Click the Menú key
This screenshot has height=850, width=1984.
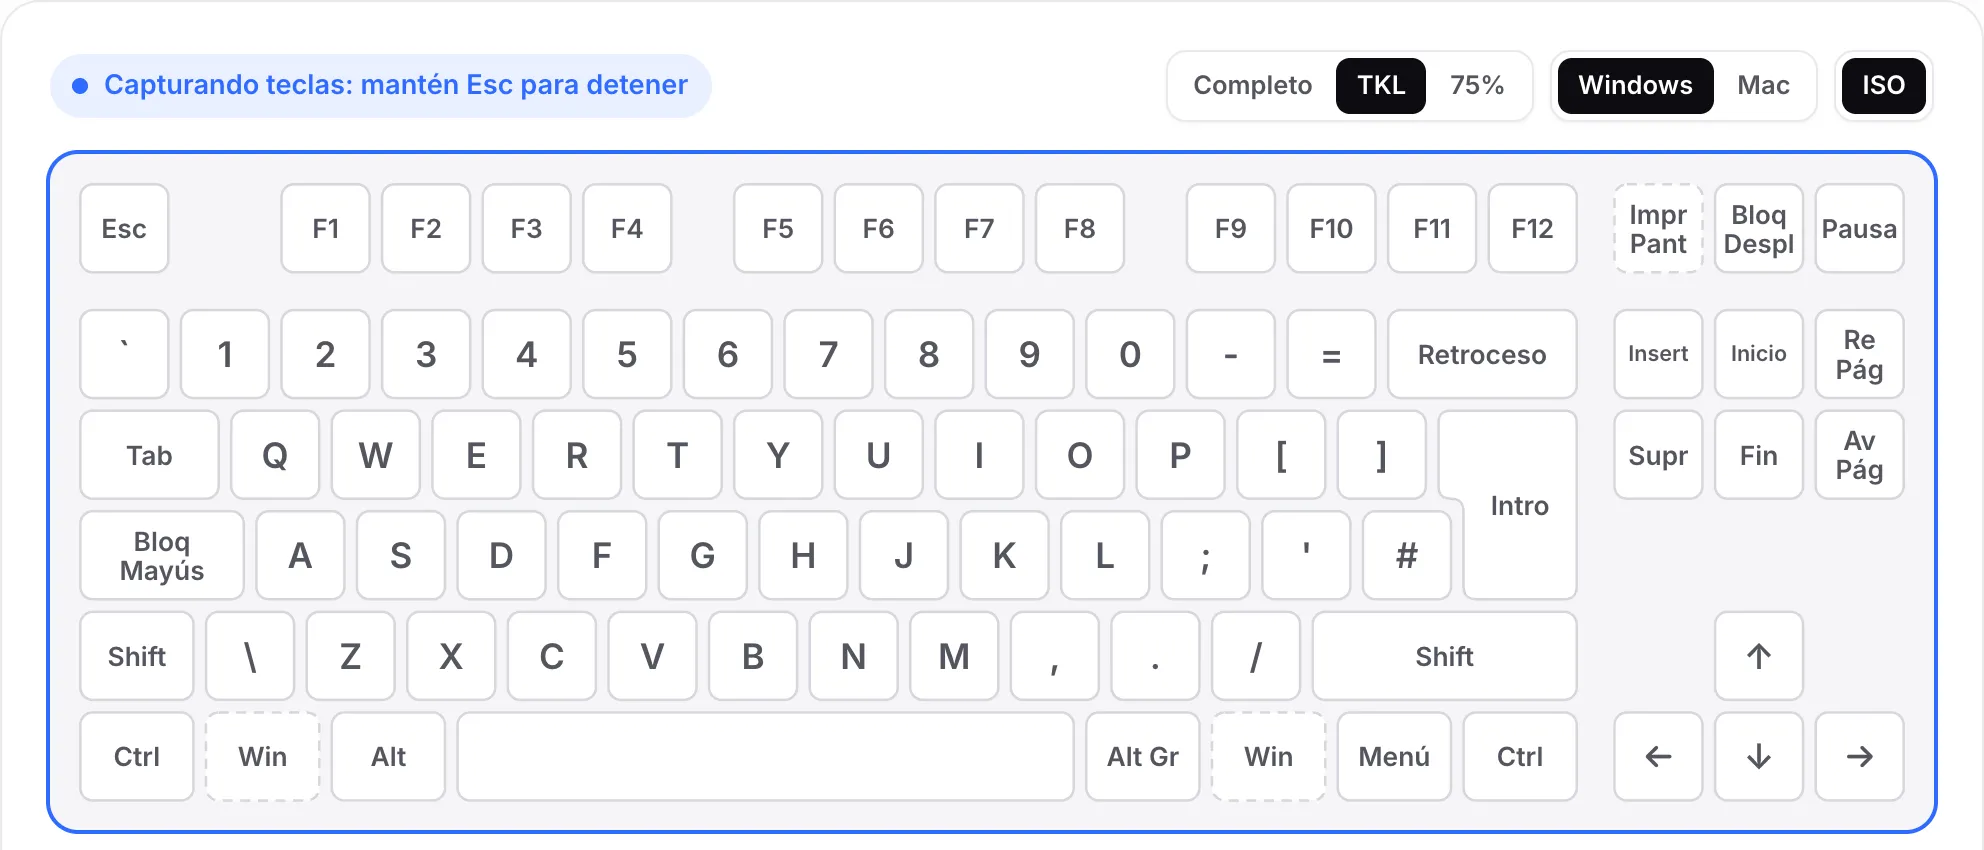1394,756
